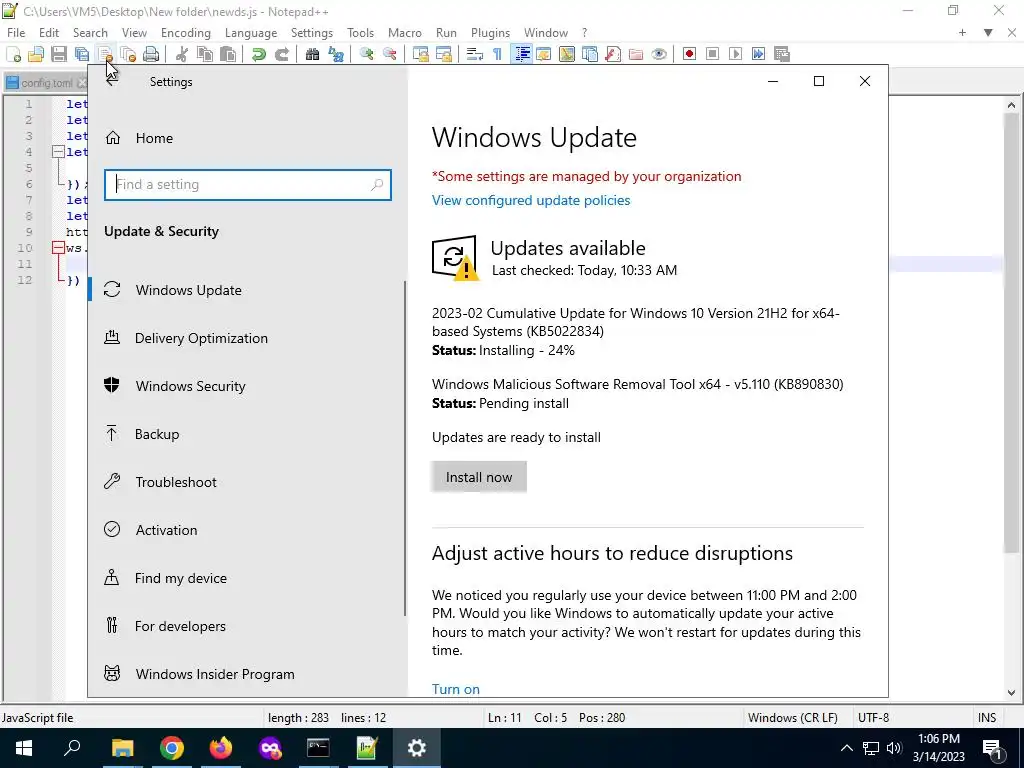
Task: Click View configured update policies link
Action: pyautogui.click(x=531, y=200)
